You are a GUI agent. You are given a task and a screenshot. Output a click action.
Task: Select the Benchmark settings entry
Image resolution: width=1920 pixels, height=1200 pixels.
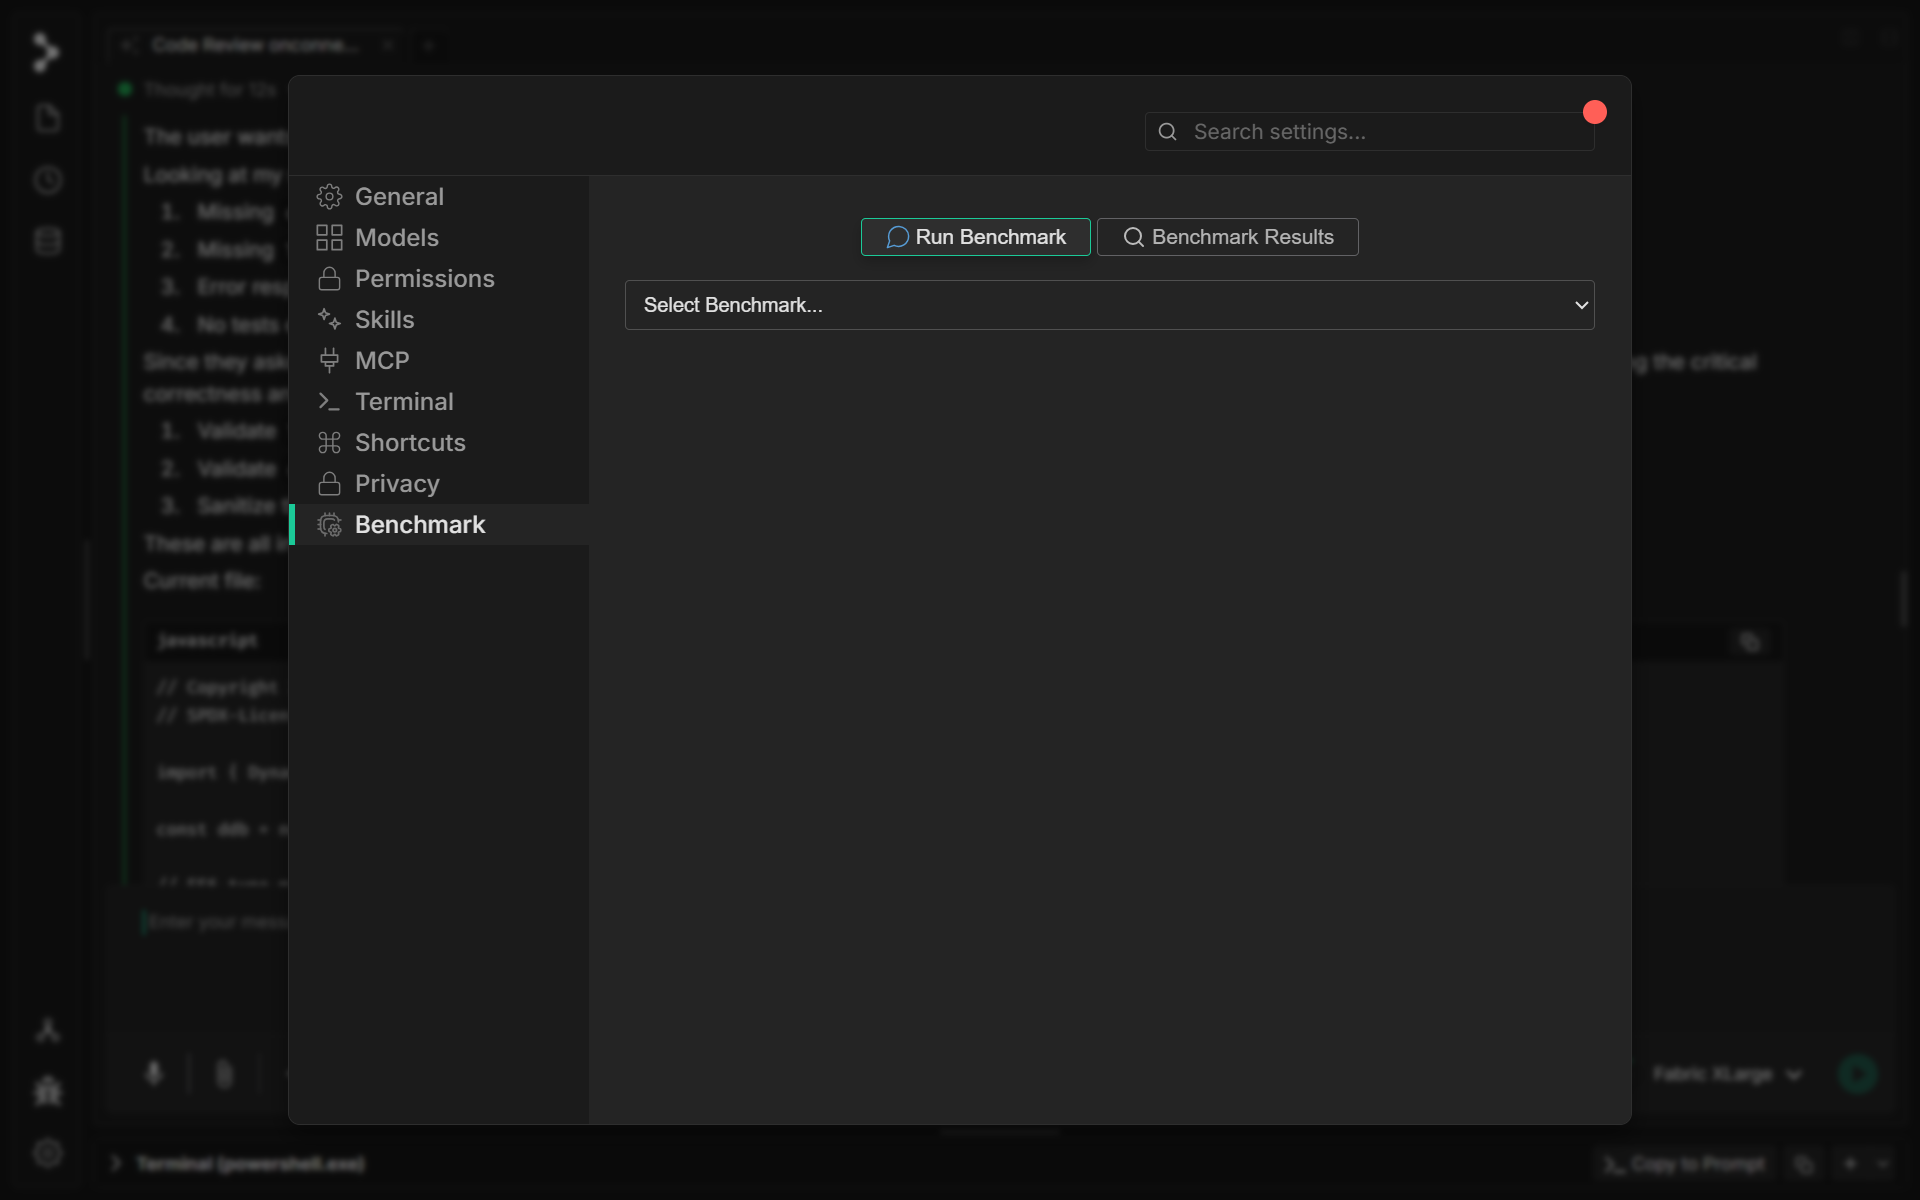coord(439,525)
